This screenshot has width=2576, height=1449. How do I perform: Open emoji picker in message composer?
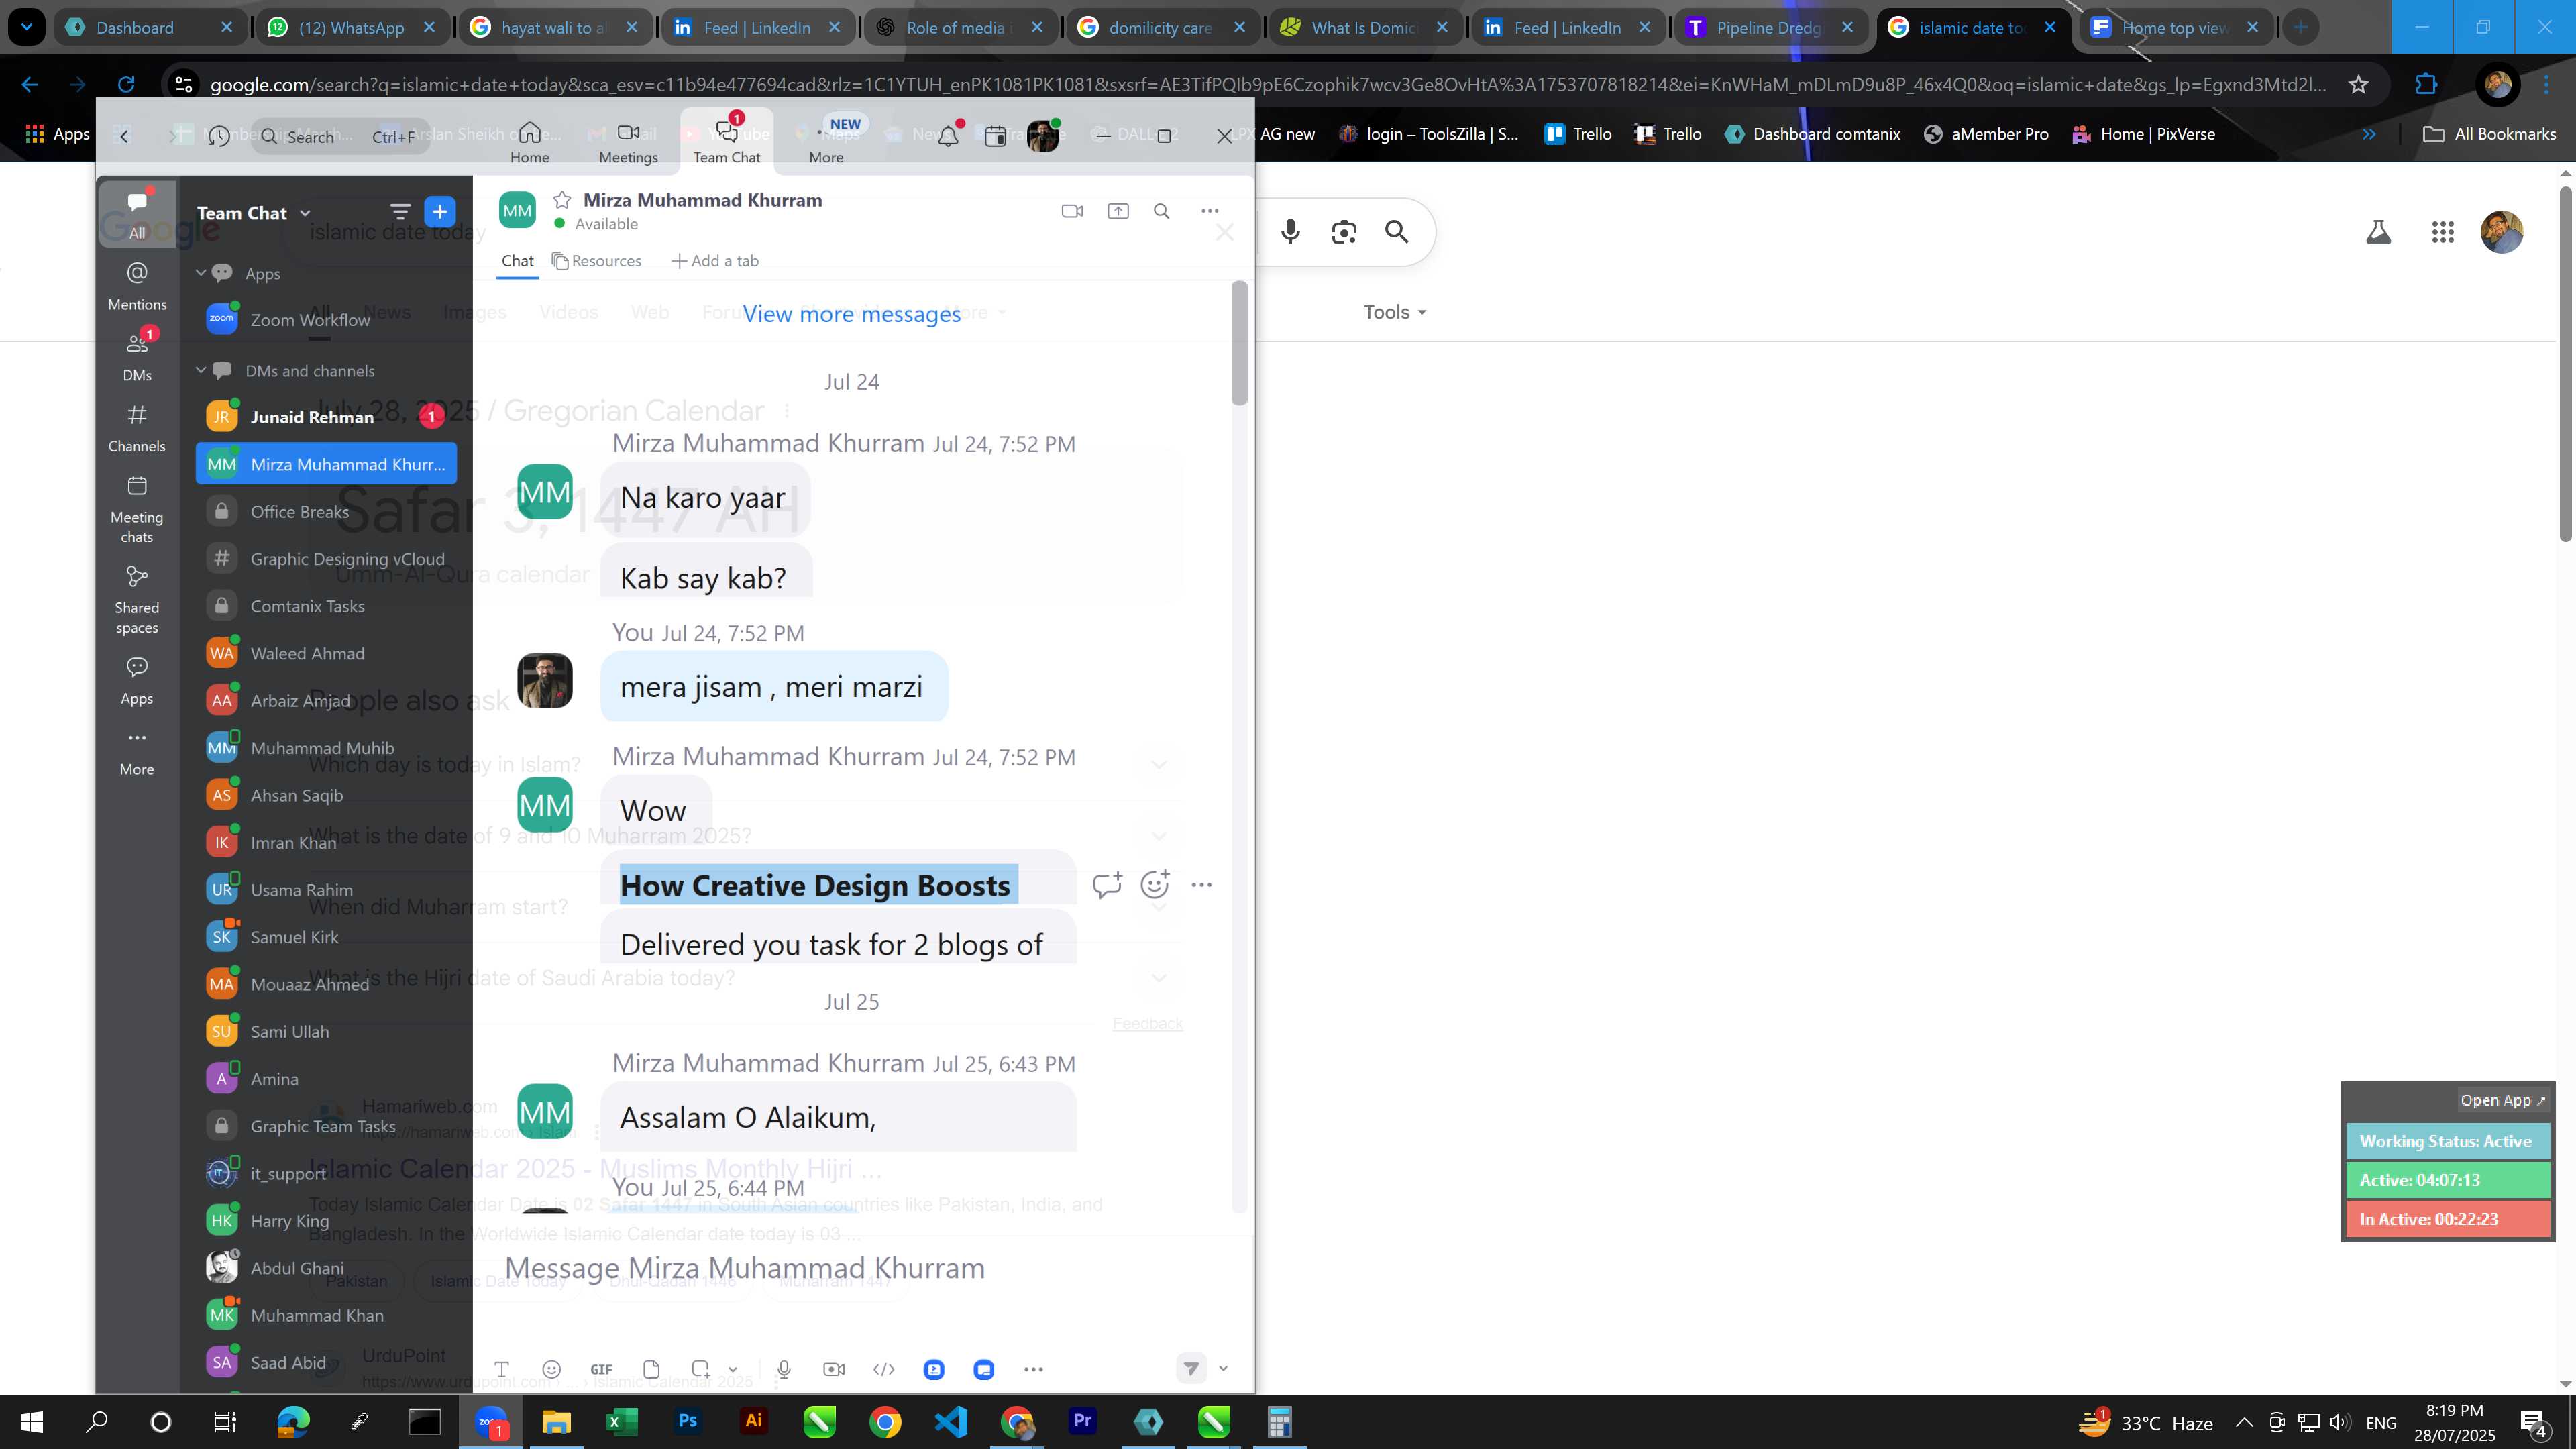point(551,1370)
